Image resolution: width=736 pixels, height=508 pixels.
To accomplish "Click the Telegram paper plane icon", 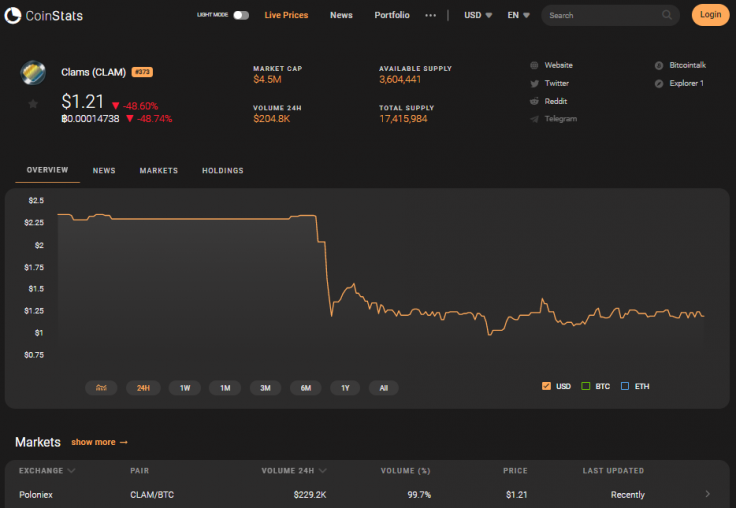I will [534, 119].
